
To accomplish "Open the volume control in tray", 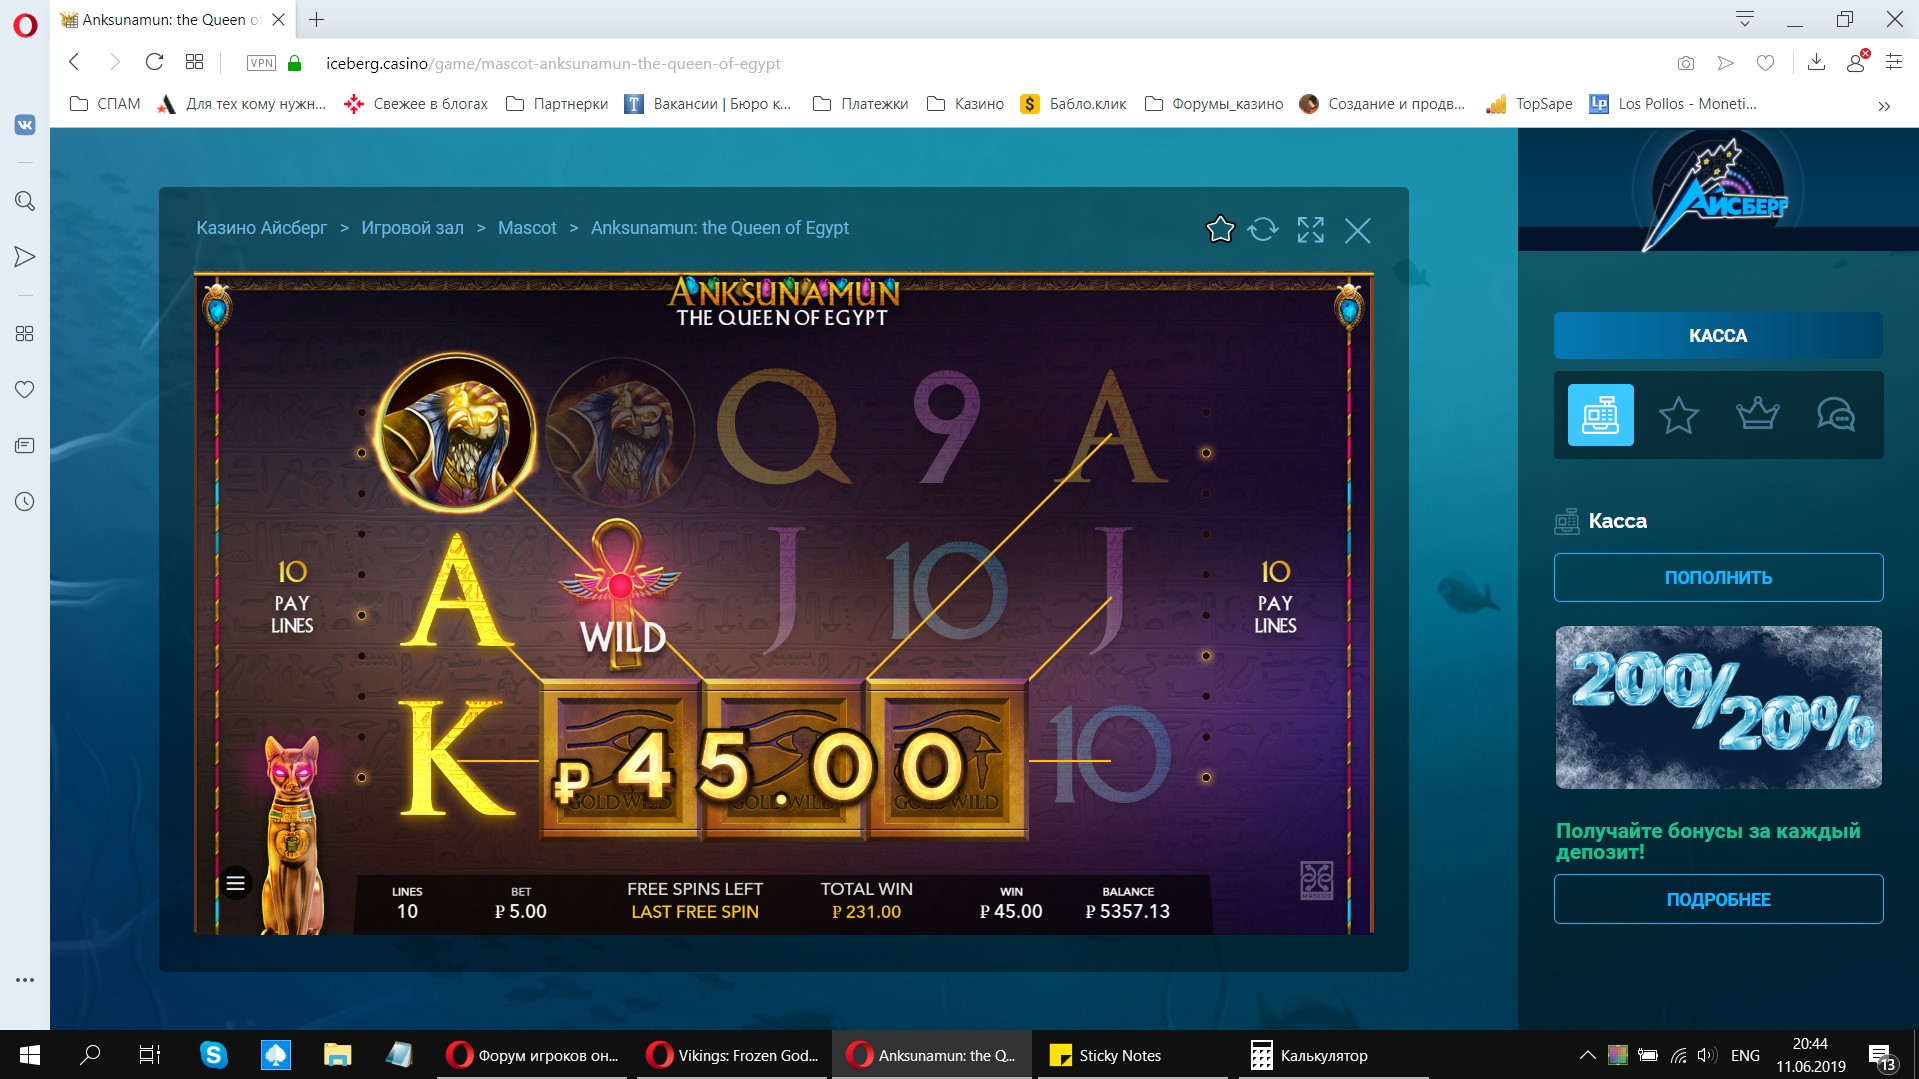I will (x=1707, y=1055).
